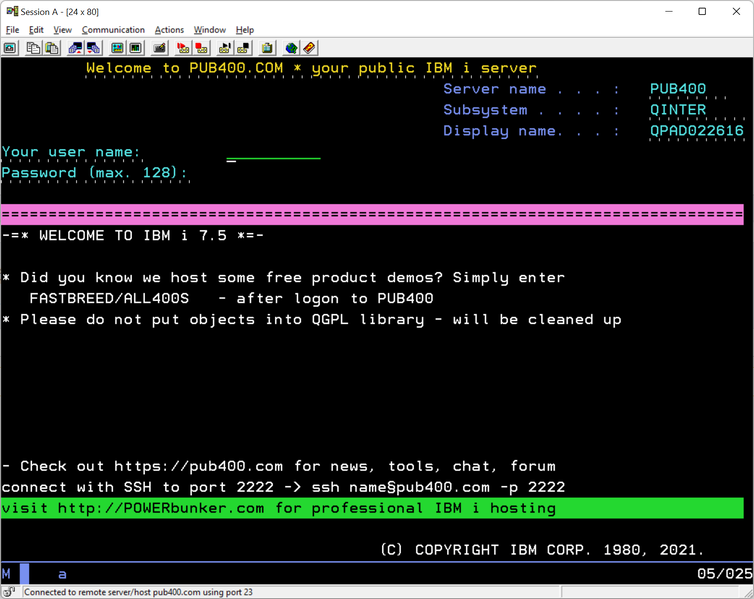
Task: Click the Session A title bar app icon
Action: (x=12, y=11)
